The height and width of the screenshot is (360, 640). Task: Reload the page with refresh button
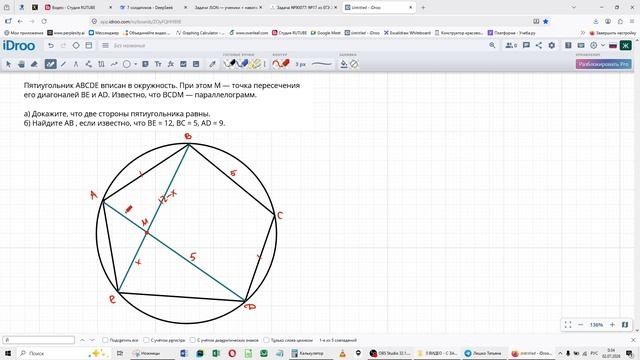click(44, 21)
